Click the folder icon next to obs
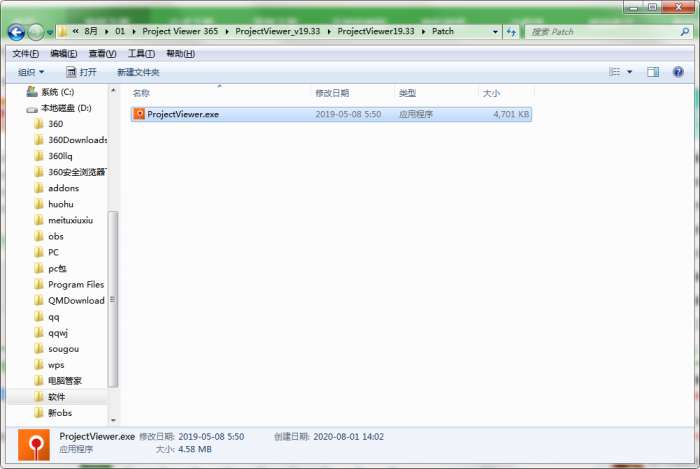Screen dimensions: 700x469 pos(39,237)
